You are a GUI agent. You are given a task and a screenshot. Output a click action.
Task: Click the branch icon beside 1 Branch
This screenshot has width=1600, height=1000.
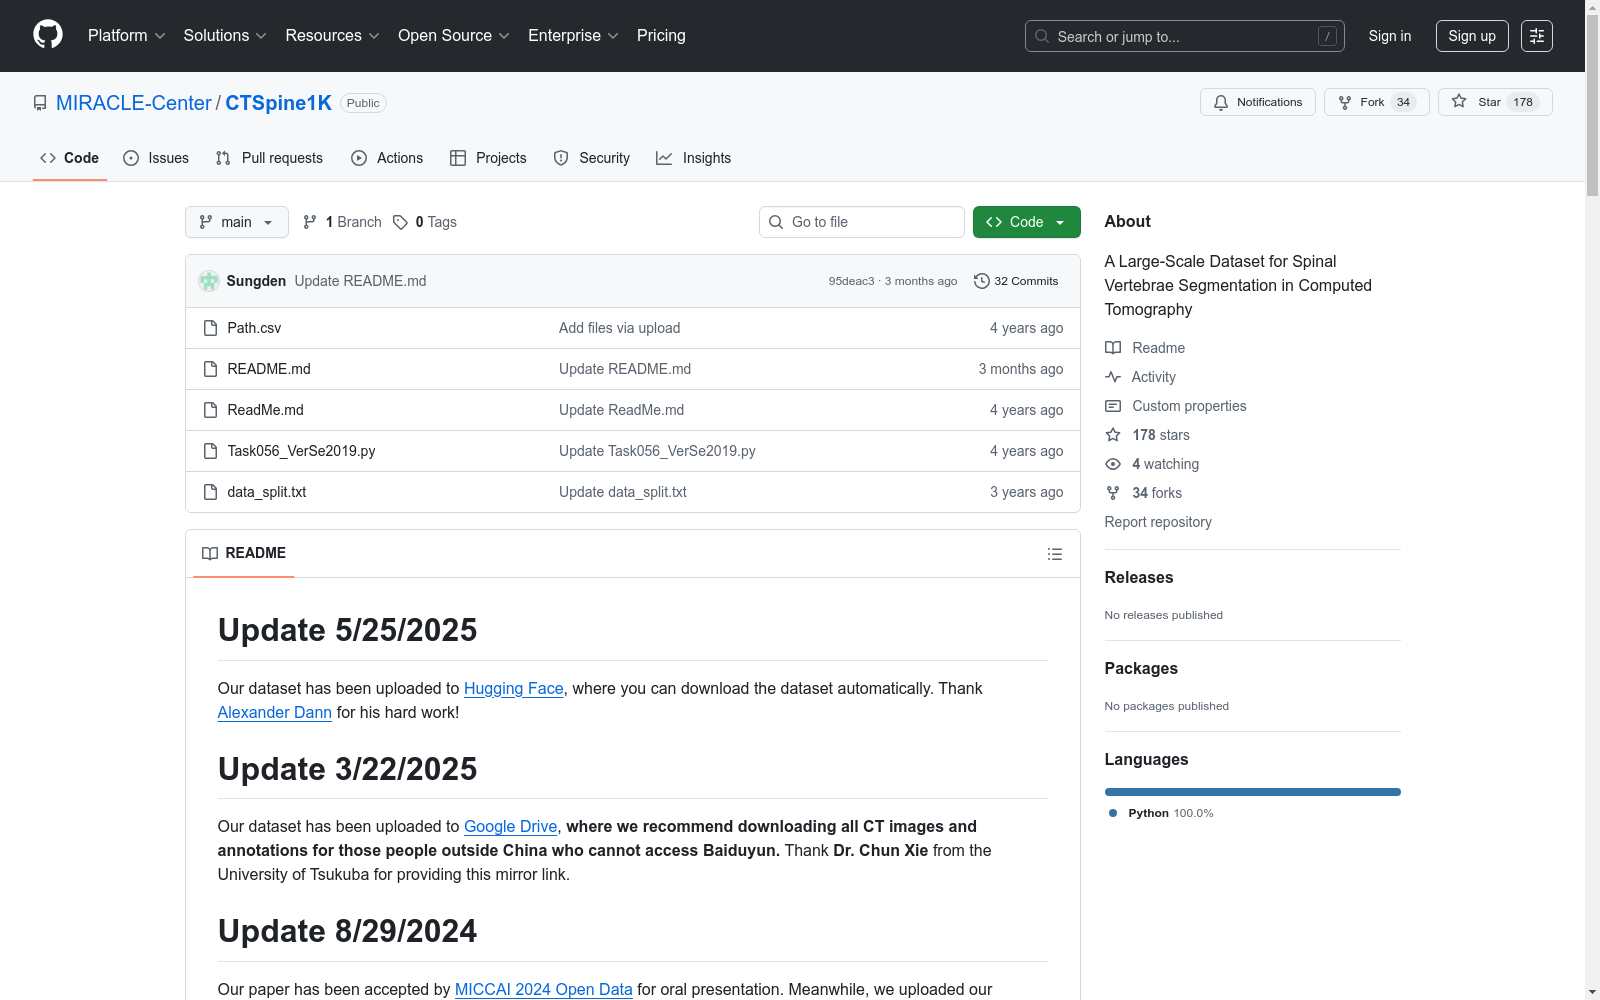pyautogui.click(x=310, y=222)
